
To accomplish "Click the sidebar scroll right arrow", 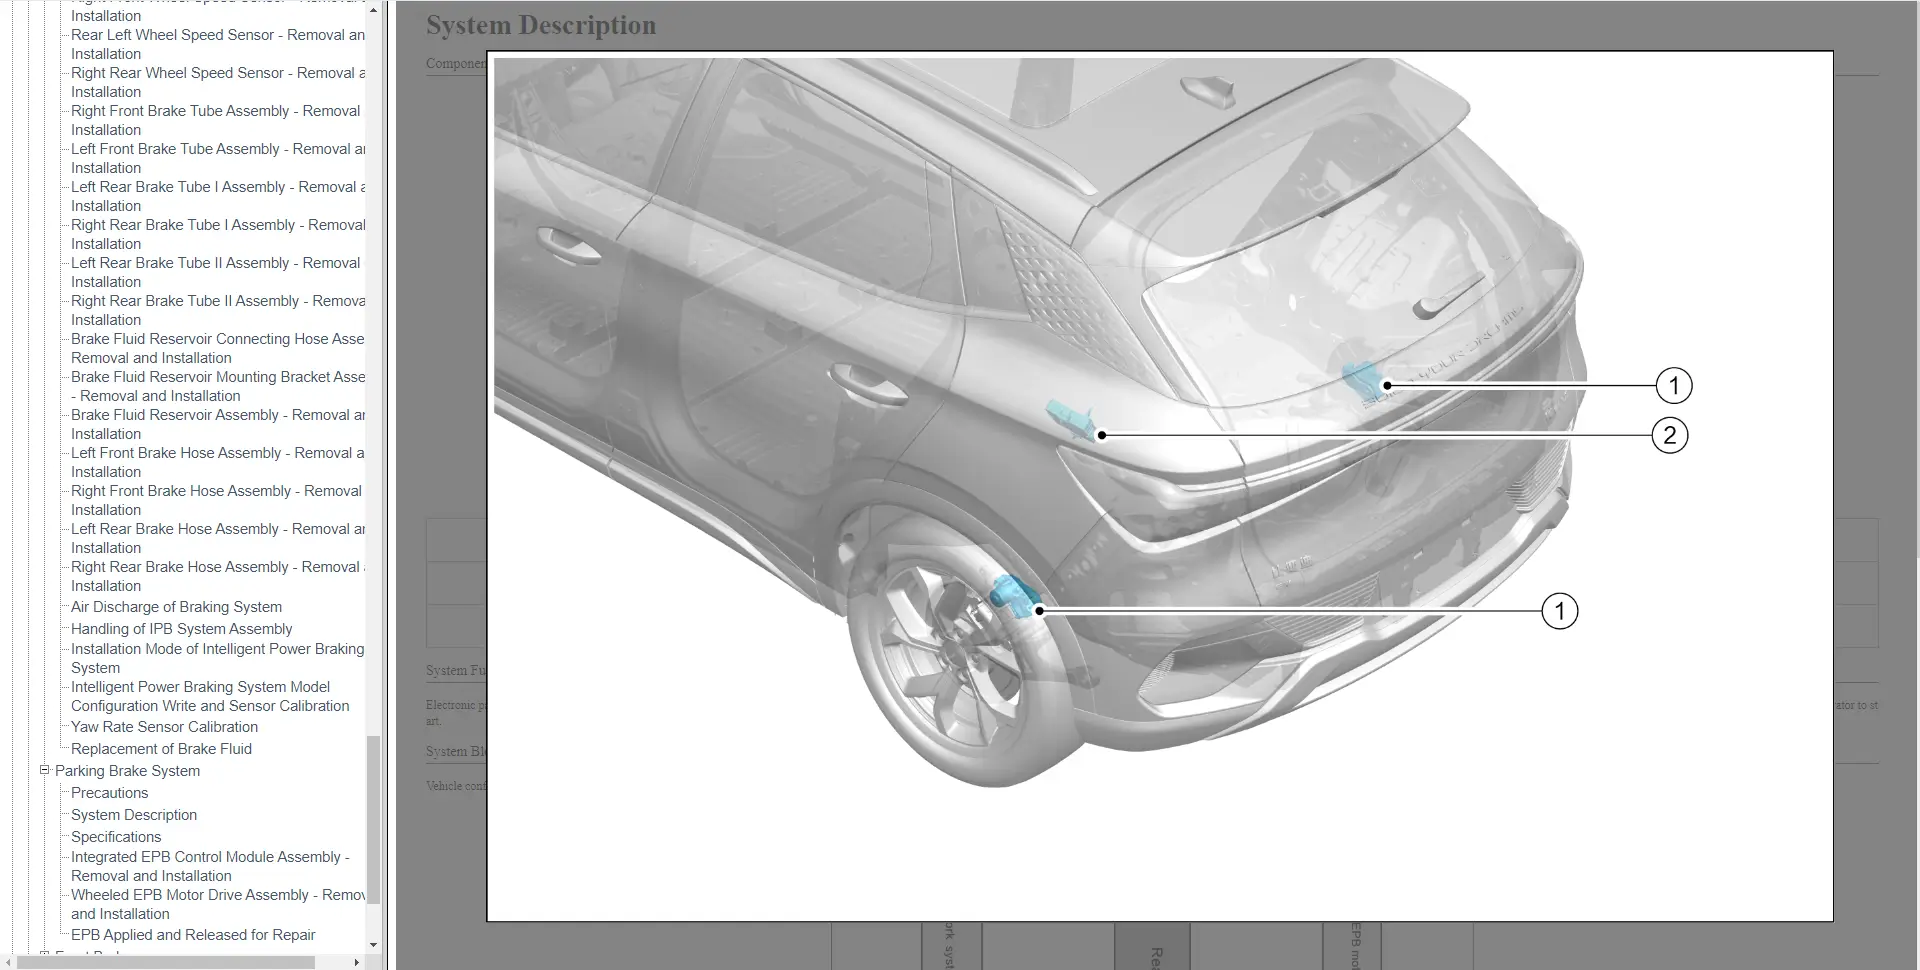I will [357, 962].
